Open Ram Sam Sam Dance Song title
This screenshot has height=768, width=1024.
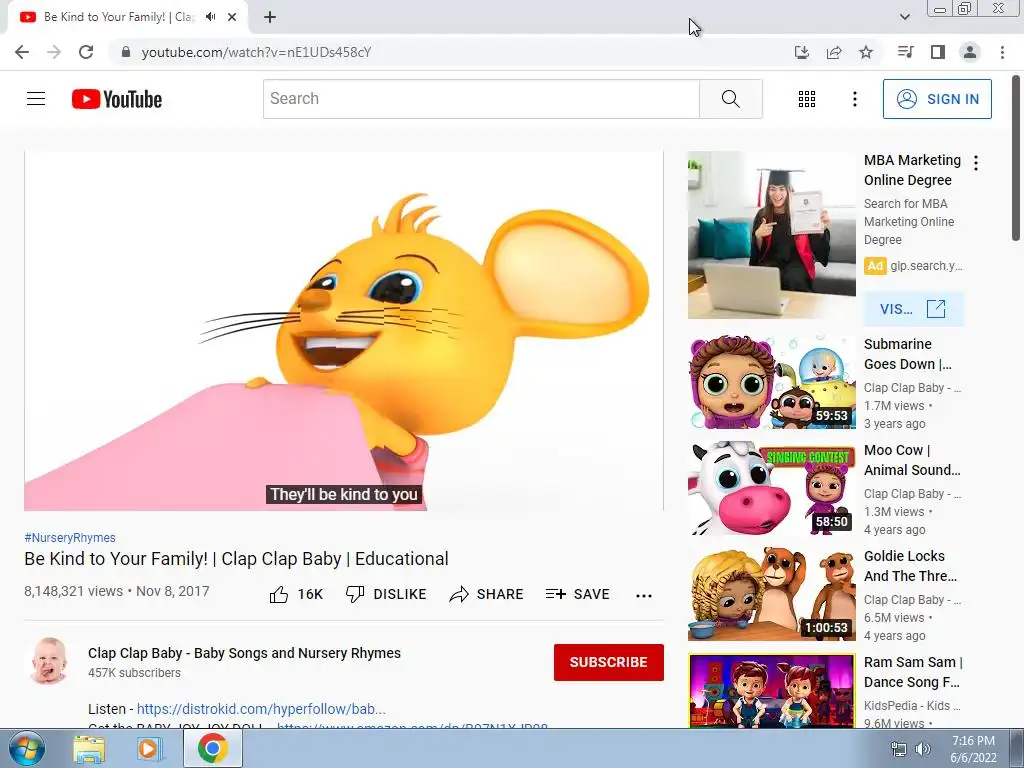tap(913, 671)
